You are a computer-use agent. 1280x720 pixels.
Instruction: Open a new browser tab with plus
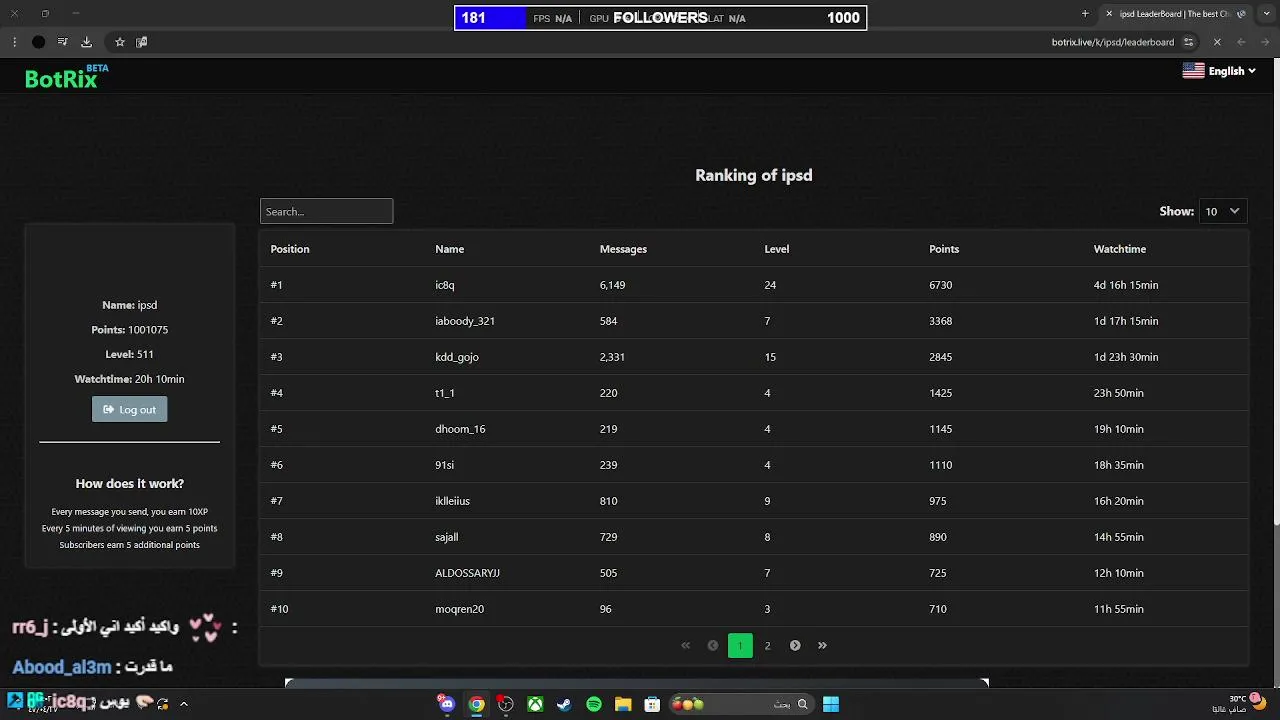(1085, 14)
